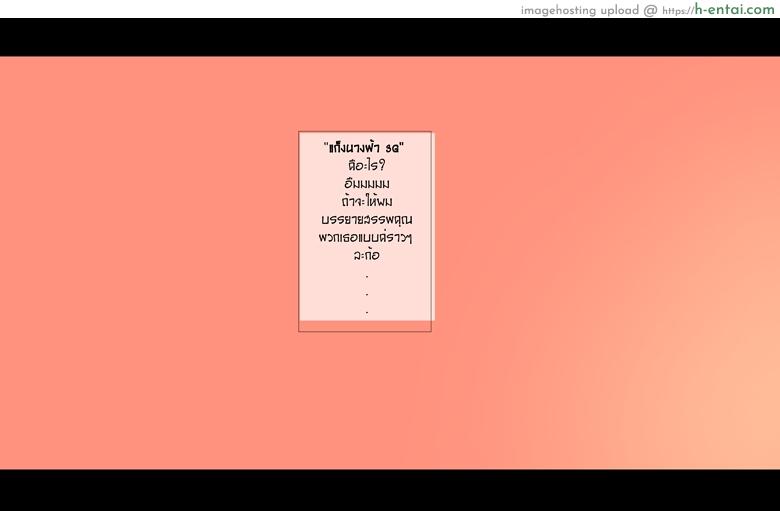
Task: Click the darker strip at text box bottom
Action: (365, 326)
